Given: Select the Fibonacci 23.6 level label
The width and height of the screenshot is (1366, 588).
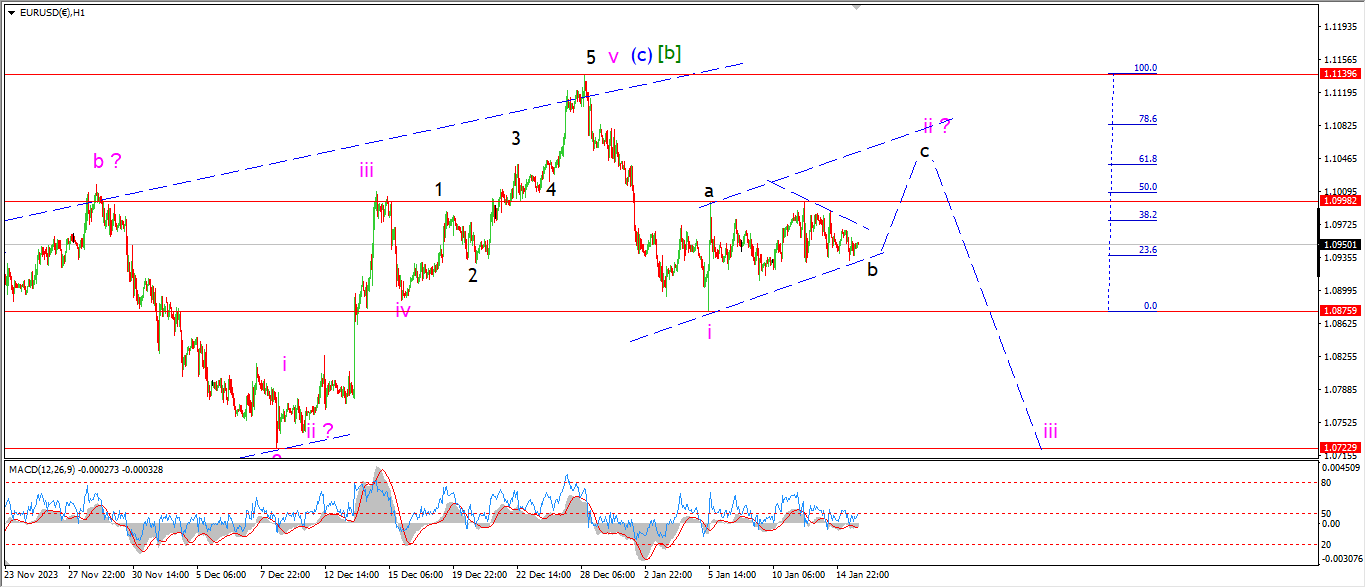Looking at the screenshot, I should [1148, 250].
